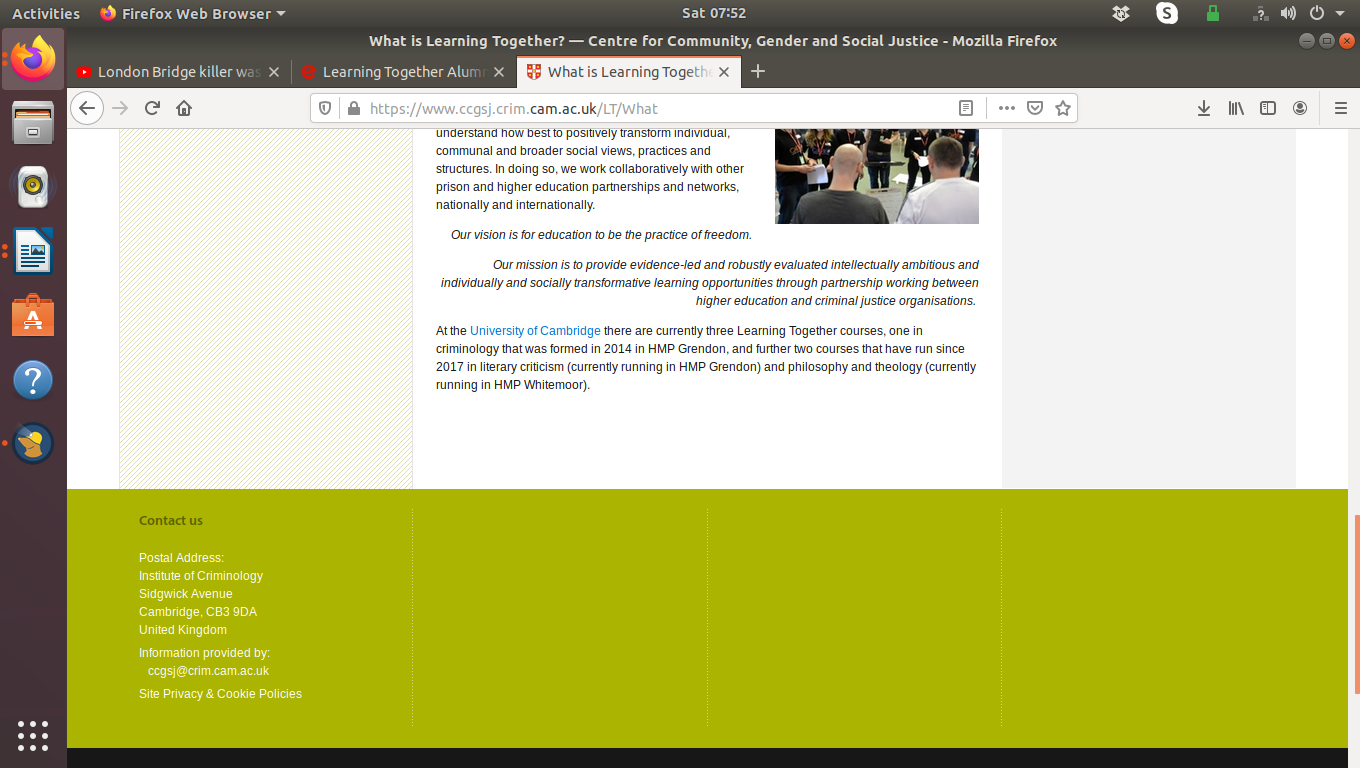Click the URL address bar field

tap(650, 108)
